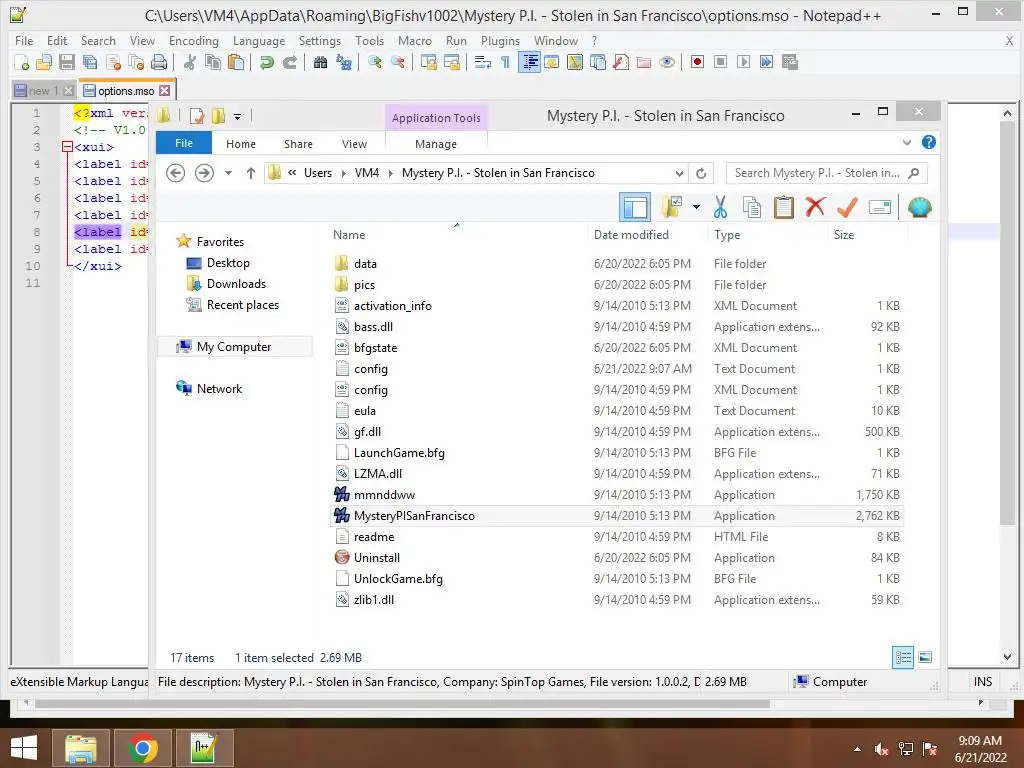1024x768 pixels.
Task: Expand the Explorer ribbon chevron
Action: point(906,142)
